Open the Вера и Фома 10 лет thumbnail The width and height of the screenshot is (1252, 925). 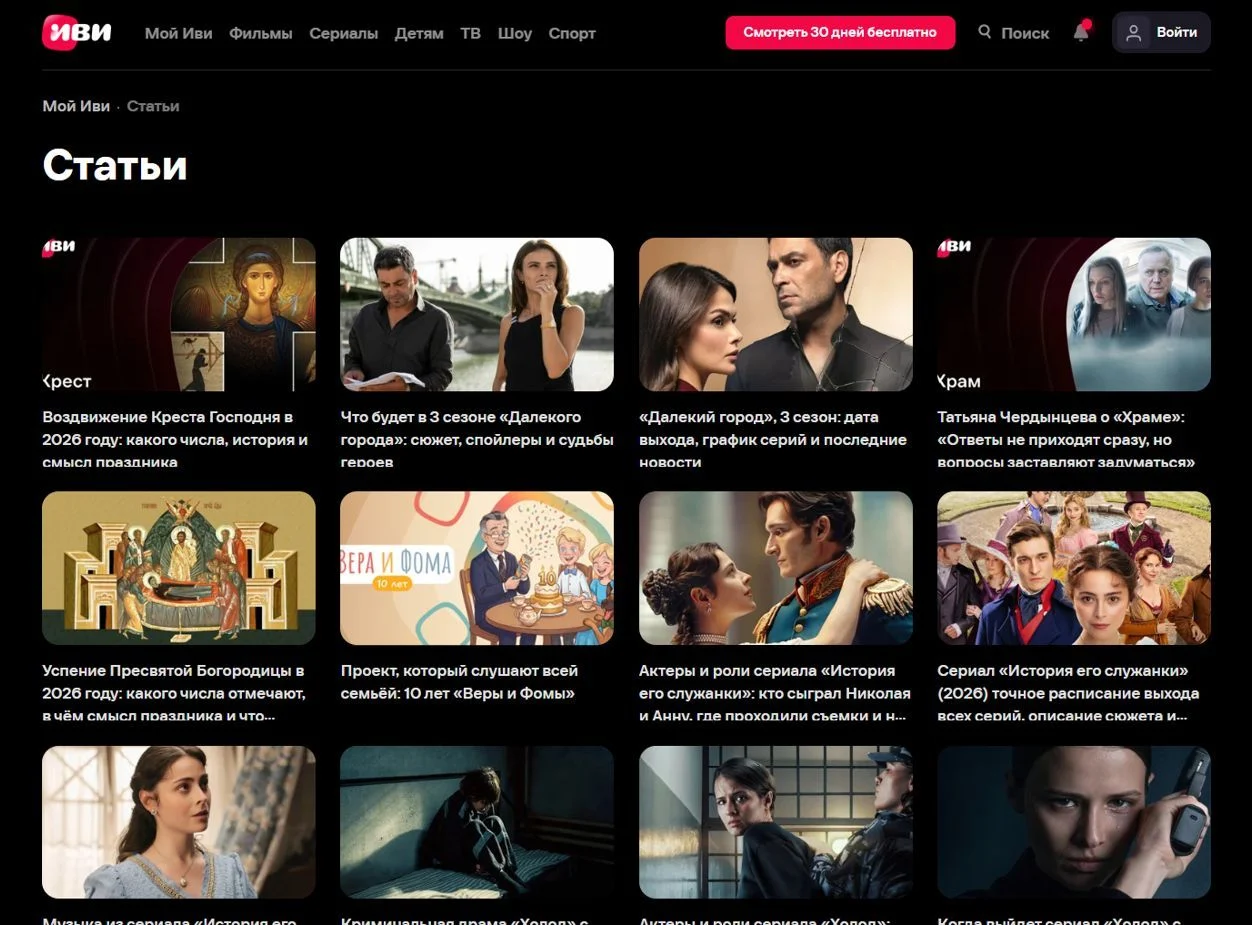477,568
